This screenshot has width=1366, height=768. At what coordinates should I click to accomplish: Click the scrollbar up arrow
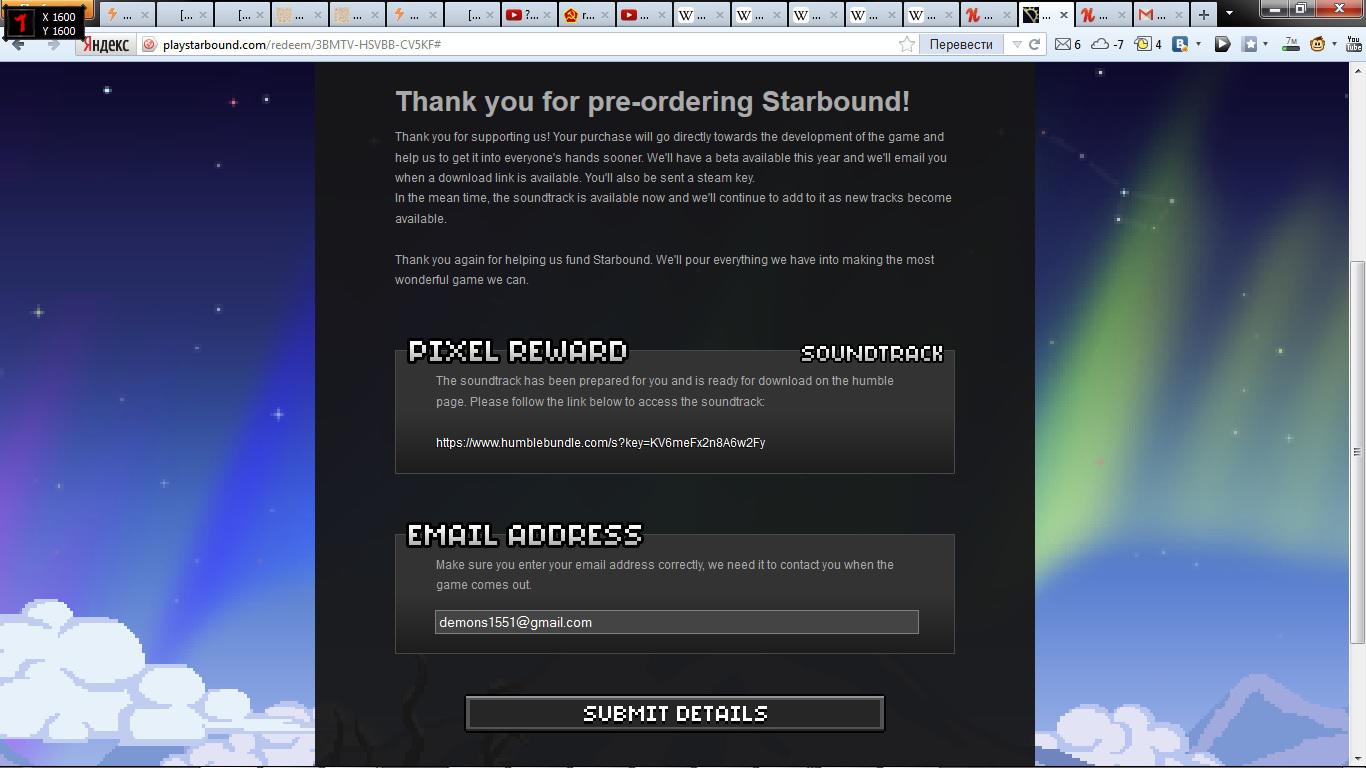[1357, 70]
